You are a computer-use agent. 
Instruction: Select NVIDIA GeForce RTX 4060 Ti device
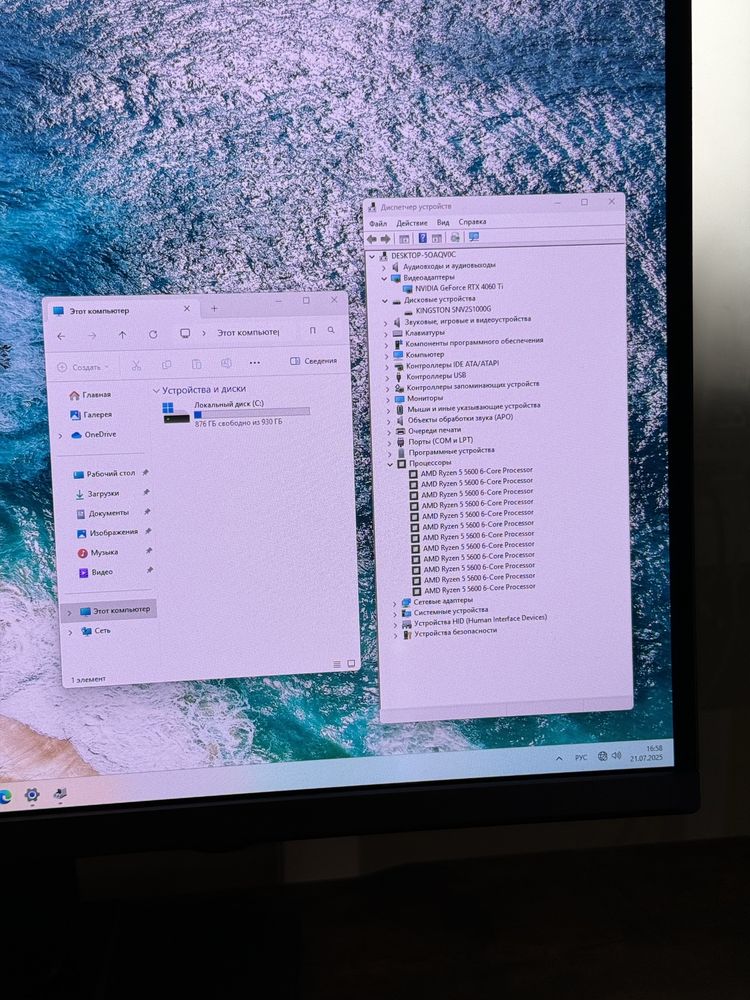459,288
